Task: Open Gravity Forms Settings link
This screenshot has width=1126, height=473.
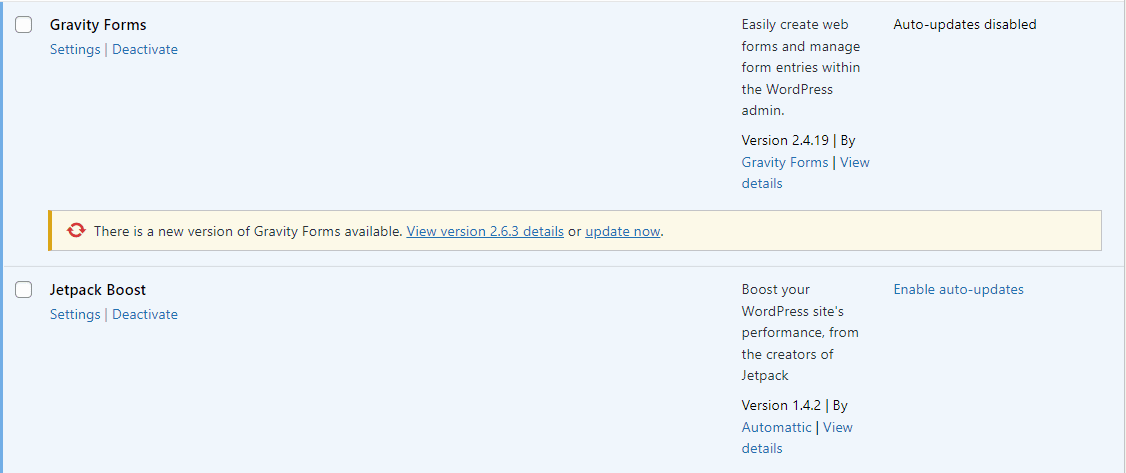Action: 75,49
